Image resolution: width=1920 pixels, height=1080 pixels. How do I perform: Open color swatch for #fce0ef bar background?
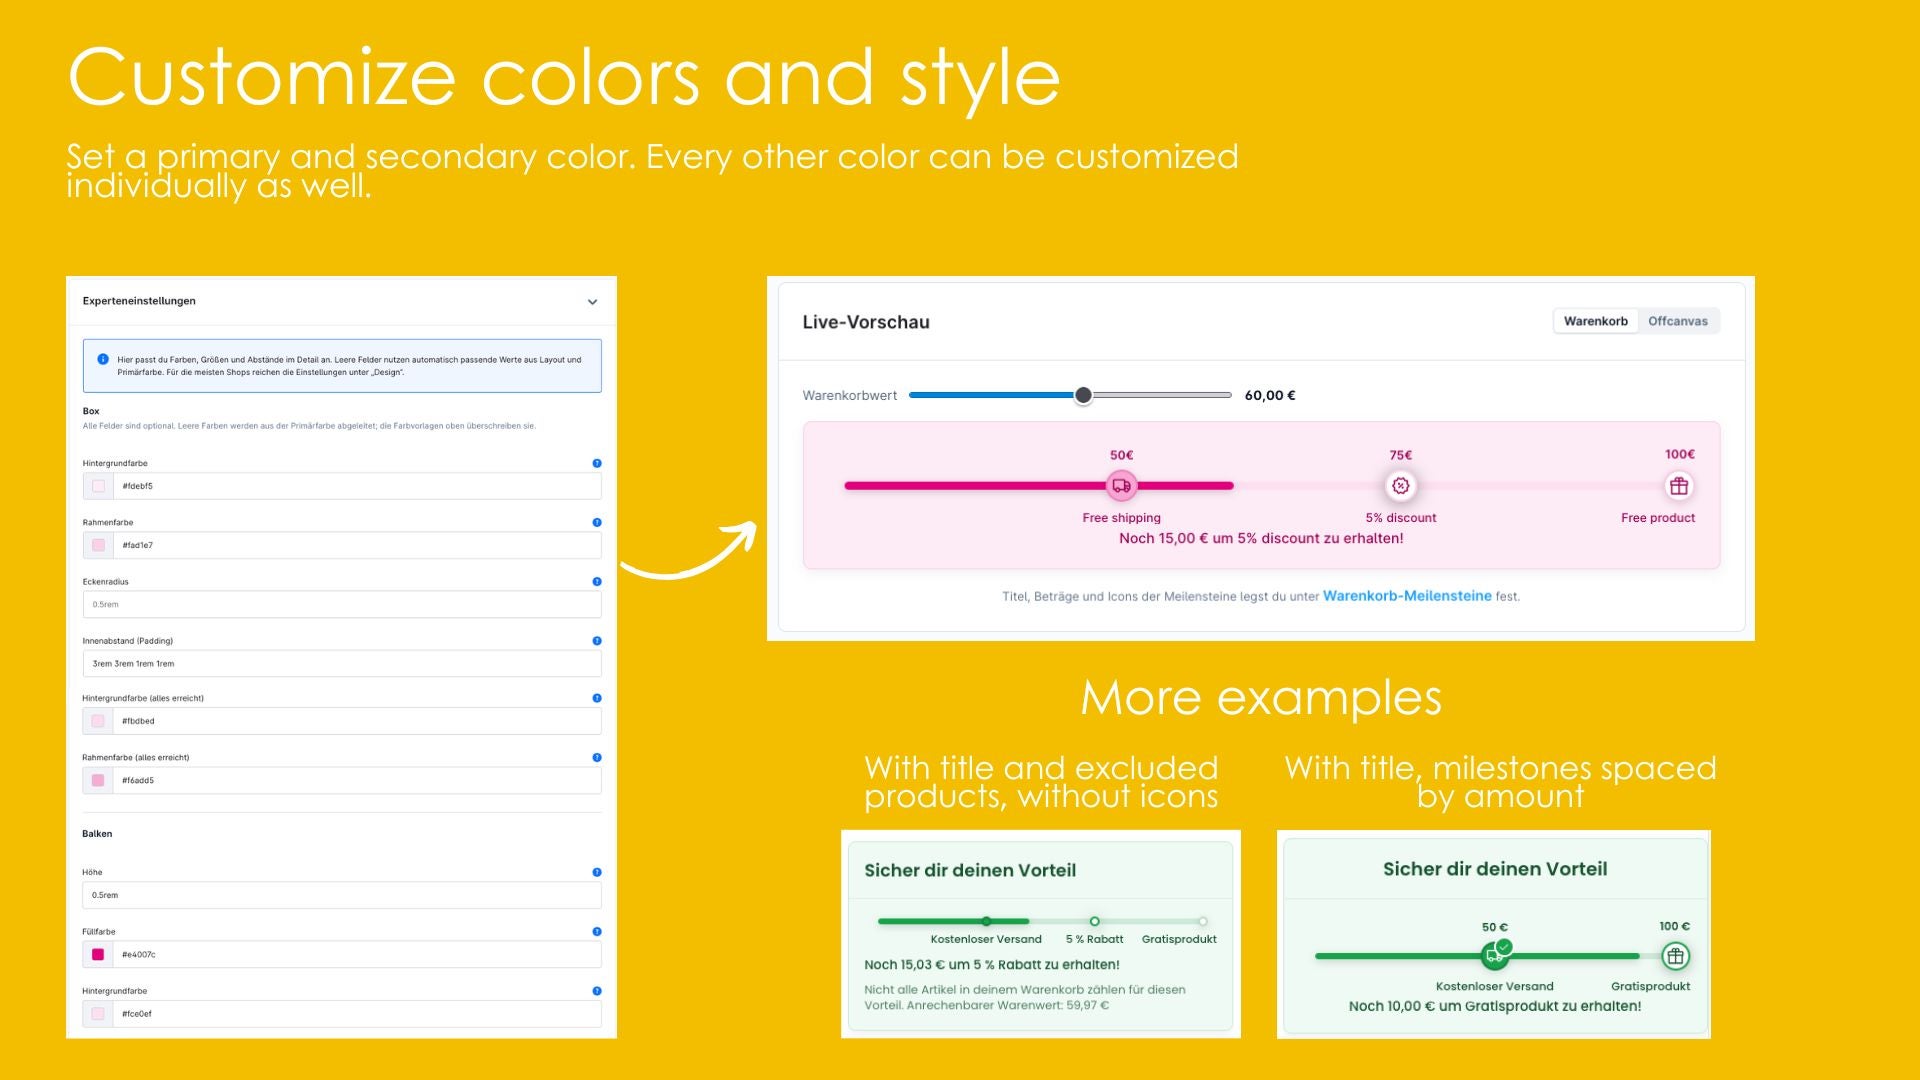click(98, 1013)
